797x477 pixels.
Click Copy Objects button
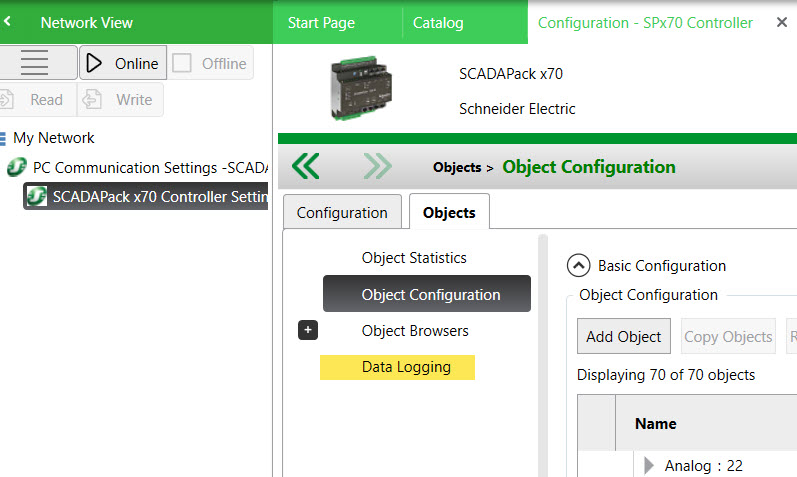pos(728,336)
